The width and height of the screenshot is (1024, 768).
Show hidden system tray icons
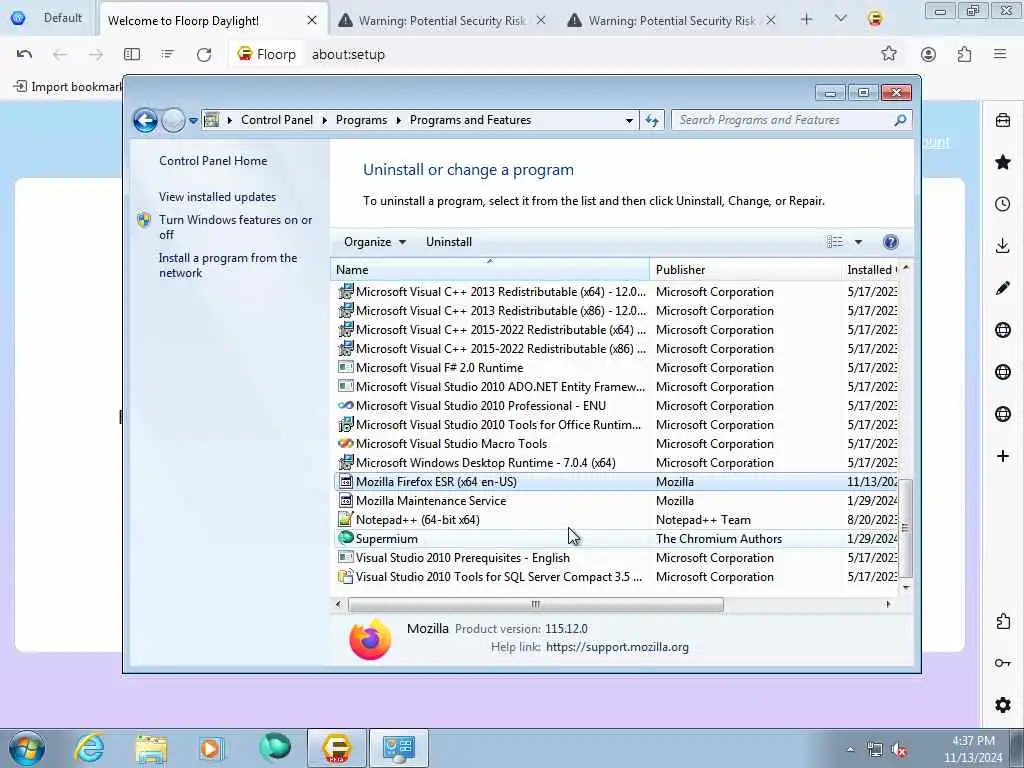[x=850, y=750]
